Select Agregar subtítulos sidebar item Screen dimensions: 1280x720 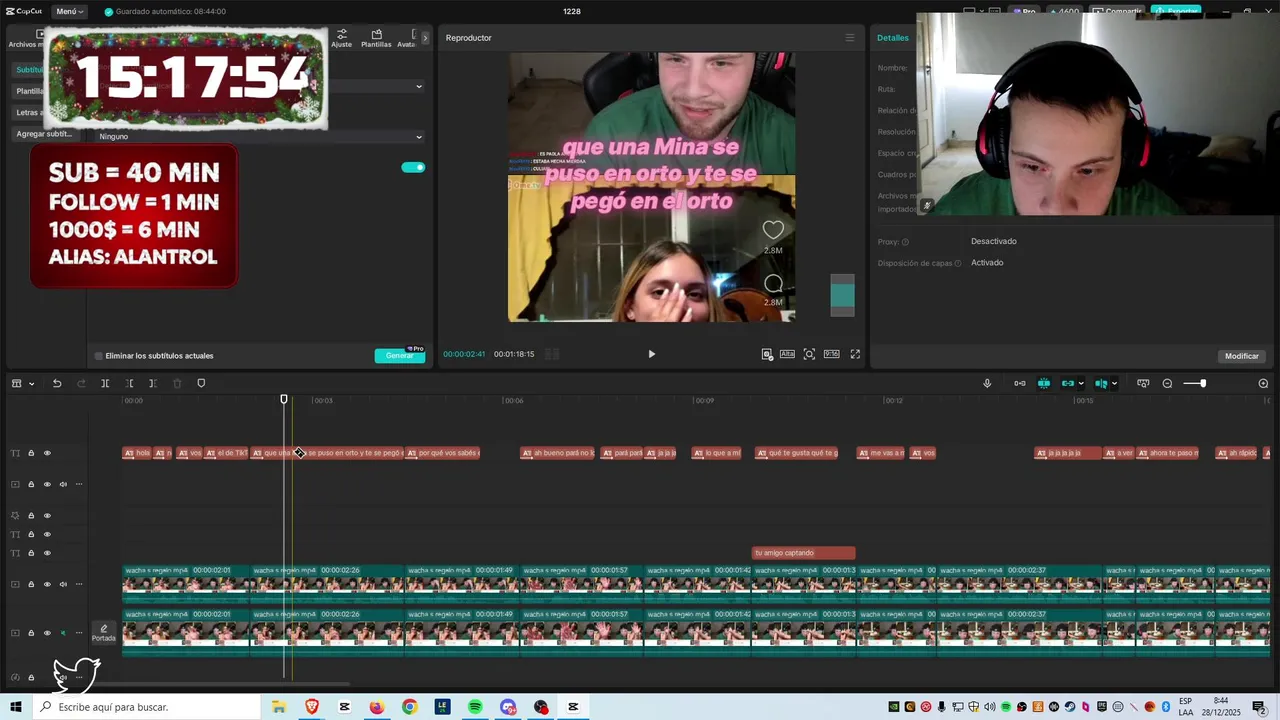pyautogui.click(x=45, y=133)
